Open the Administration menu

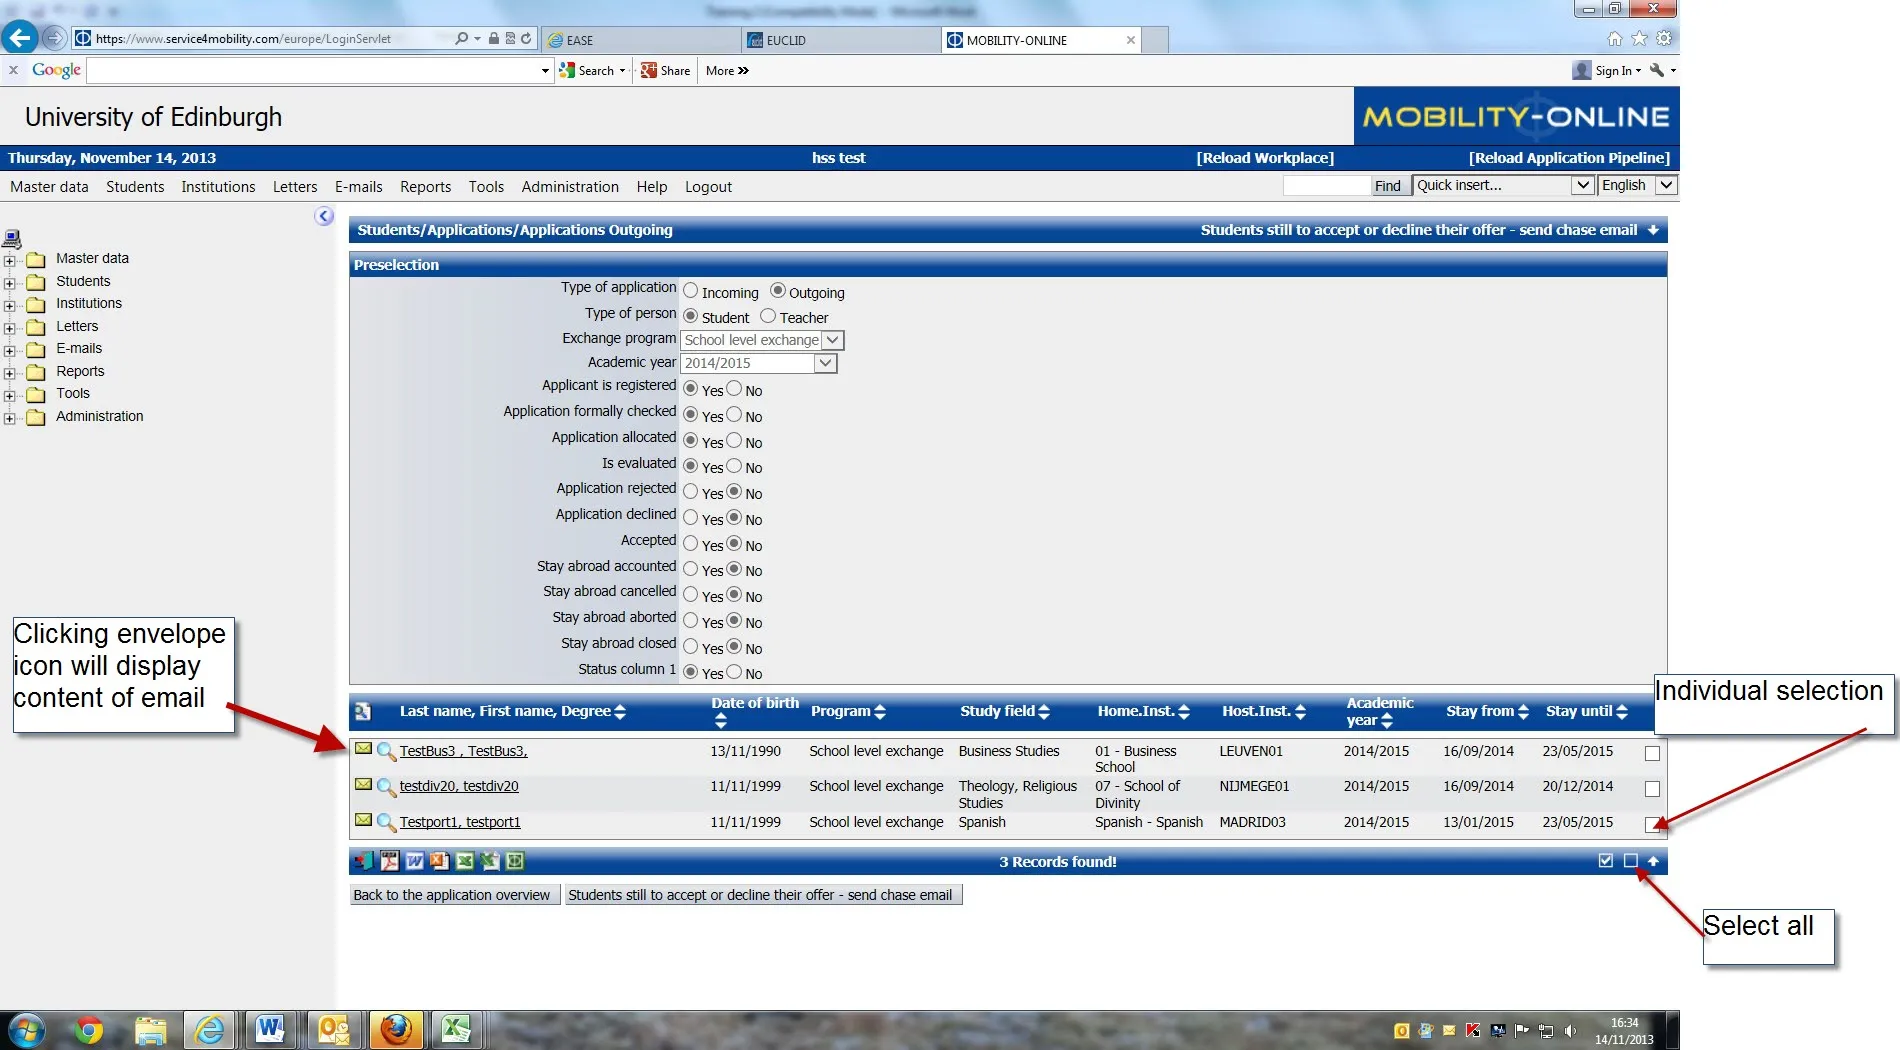coord(569,187)
